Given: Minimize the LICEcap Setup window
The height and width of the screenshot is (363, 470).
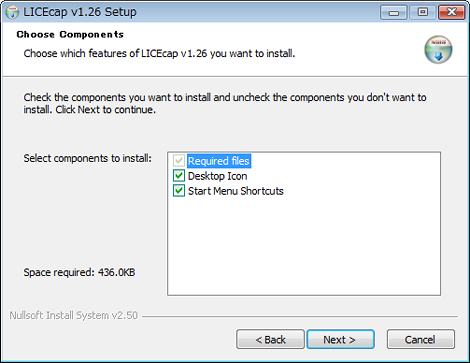Looking at the screenshot, I should pyautogui.click(x=394, y=13).
